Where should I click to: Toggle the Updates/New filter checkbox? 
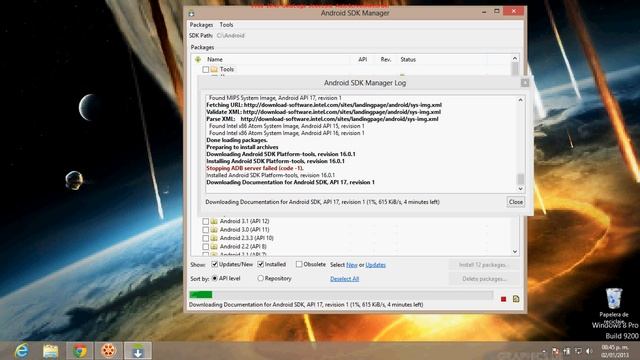click(215, 264)
